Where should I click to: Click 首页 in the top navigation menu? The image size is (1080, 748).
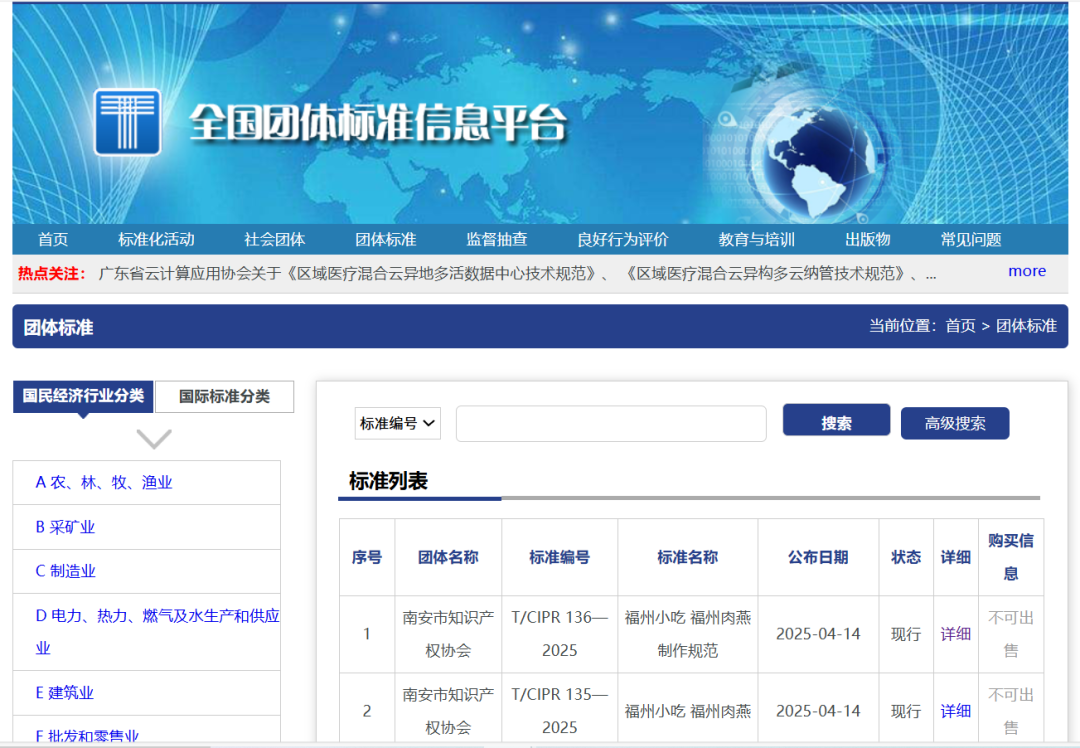click(52, 239)
